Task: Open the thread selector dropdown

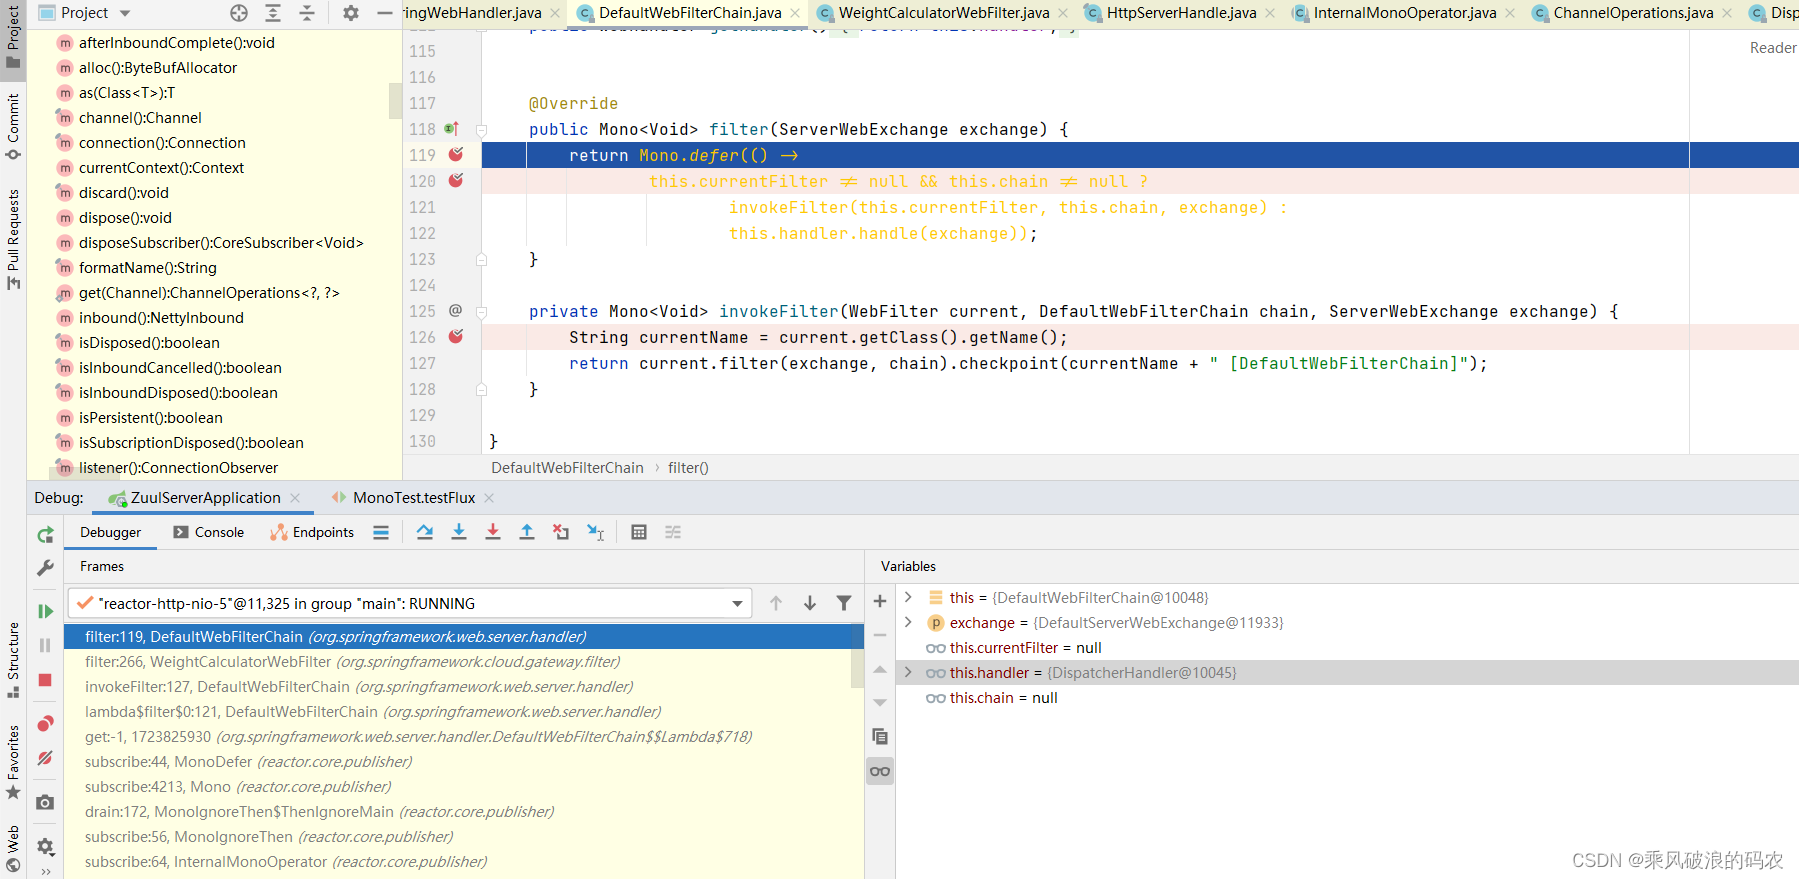Action: coord(737,603)
